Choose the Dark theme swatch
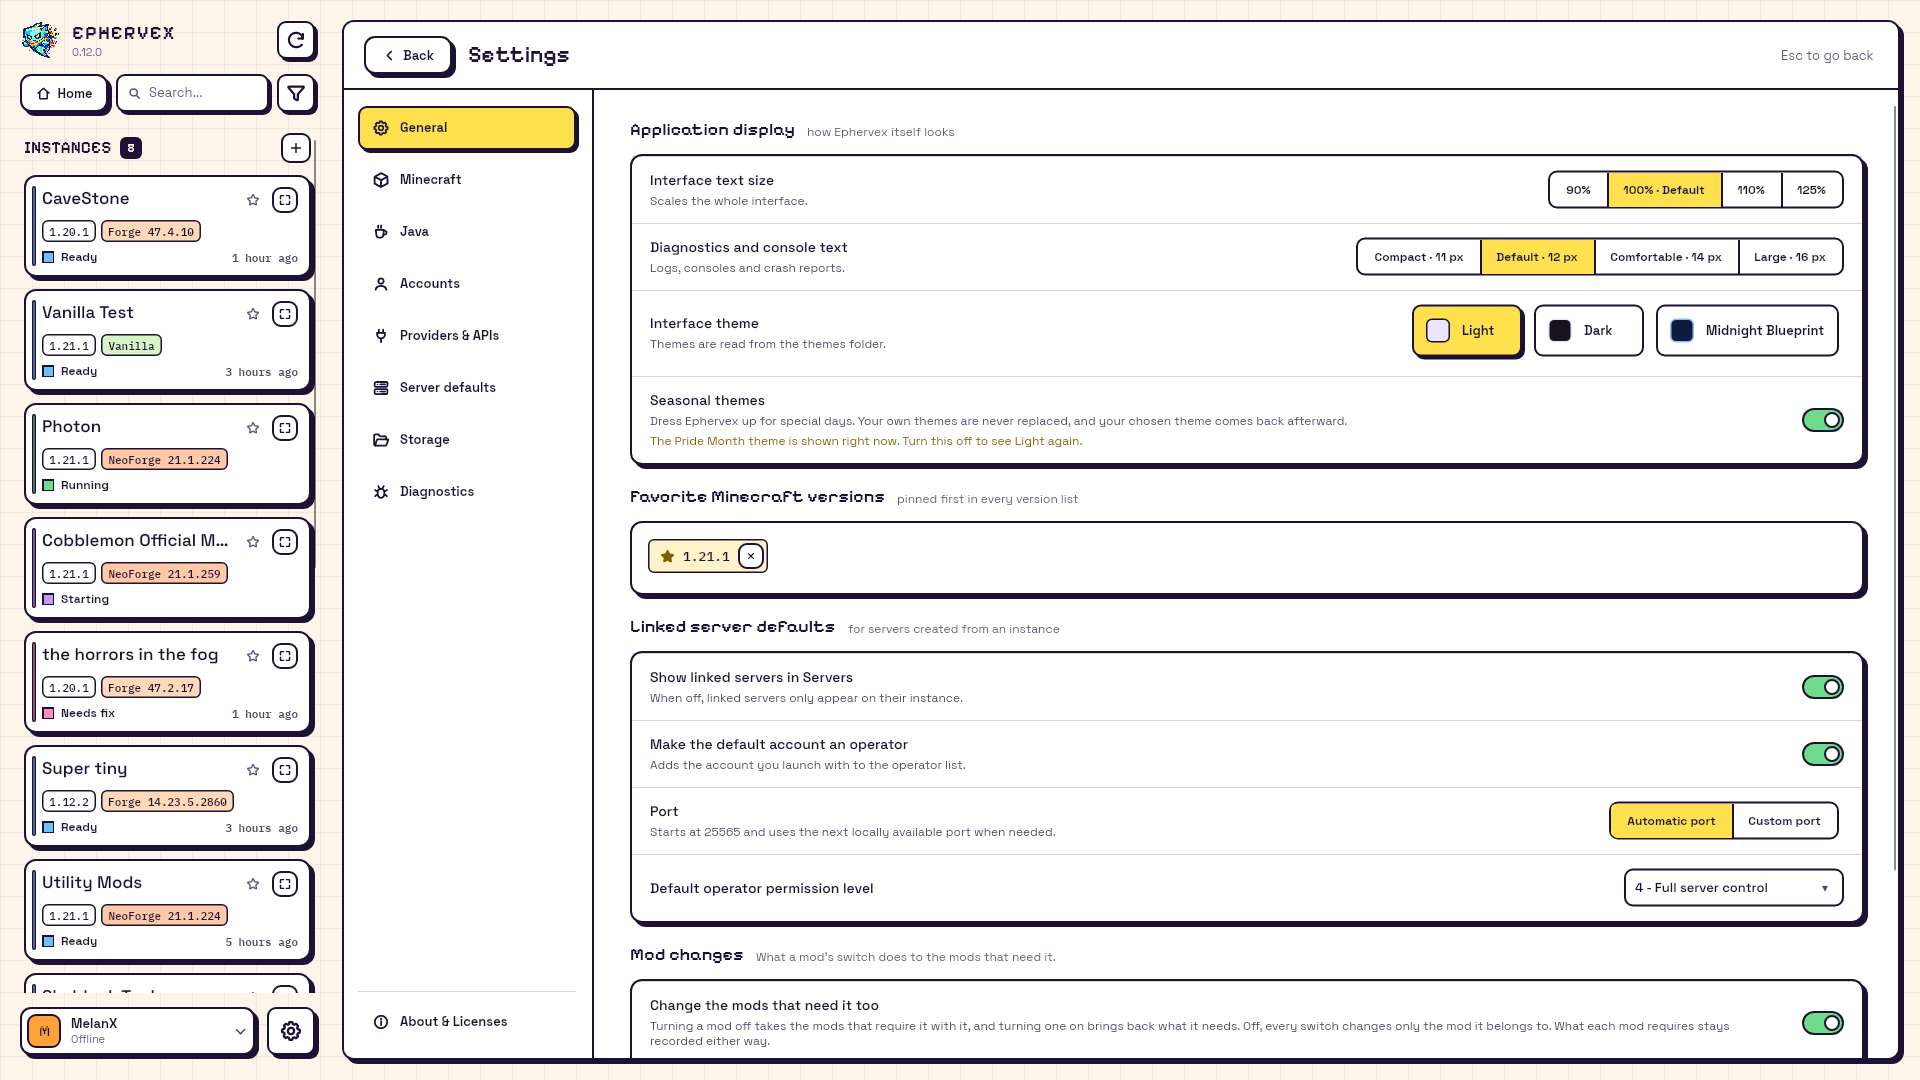 pyautogui.click(x=1588, y=331)
